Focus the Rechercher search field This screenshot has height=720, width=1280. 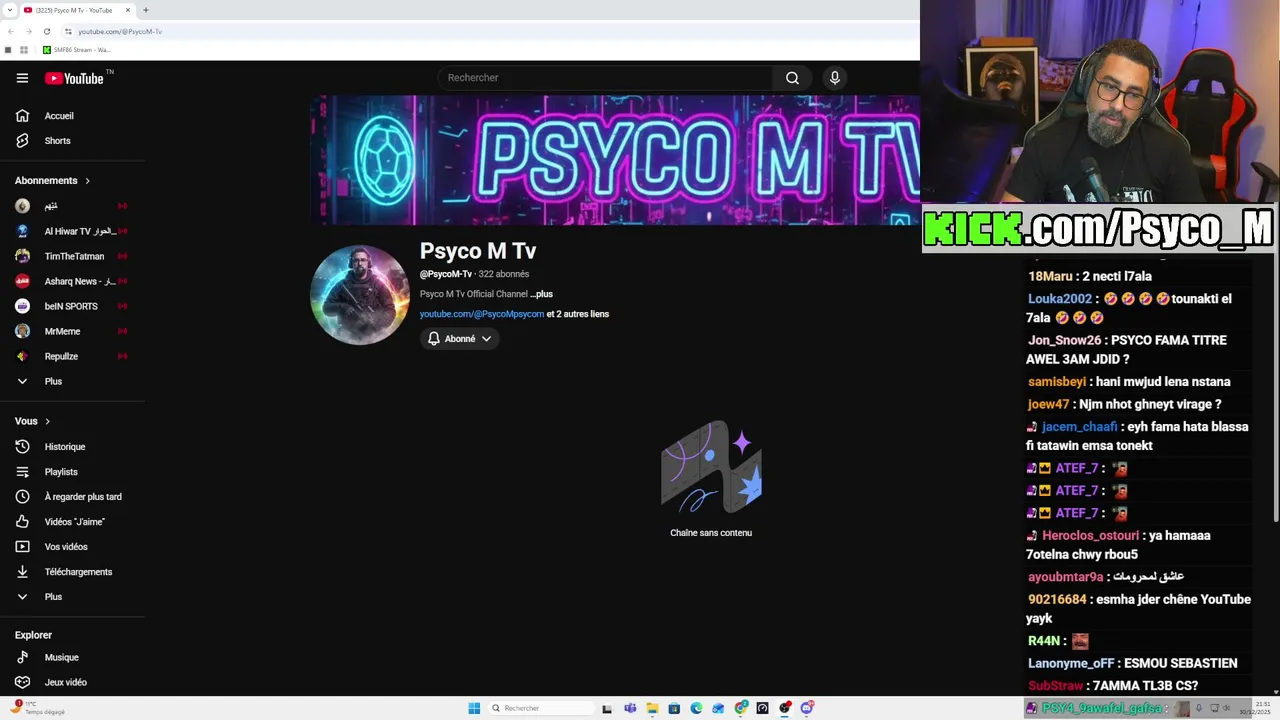(x=605, y=78)
